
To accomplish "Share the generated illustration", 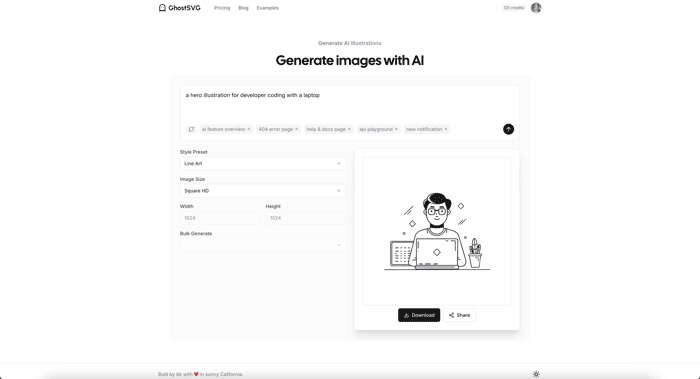I will (459, 315).
